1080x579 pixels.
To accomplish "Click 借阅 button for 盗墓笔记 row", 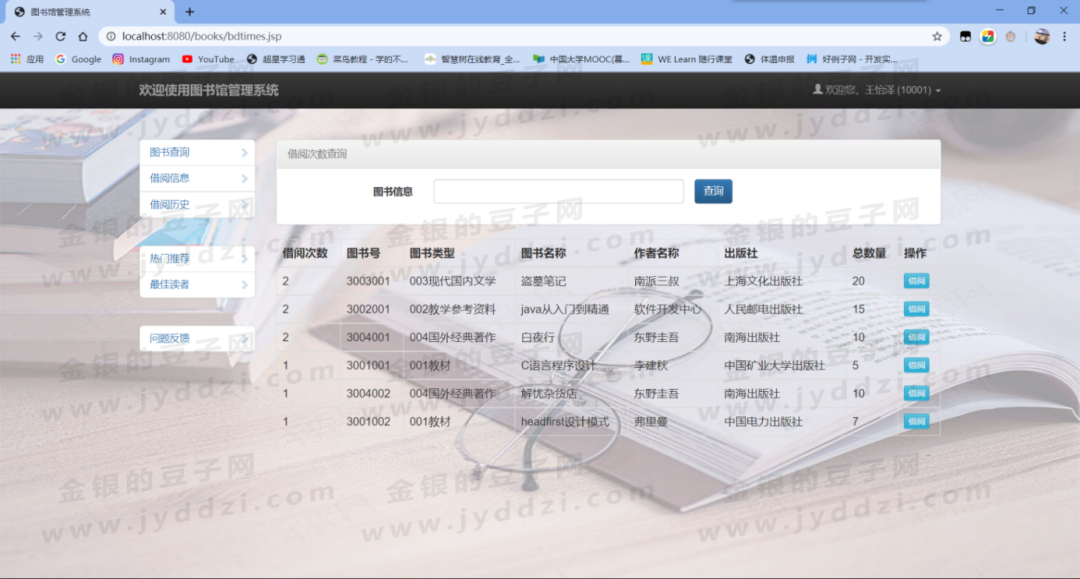I will (x=916, y=281).
